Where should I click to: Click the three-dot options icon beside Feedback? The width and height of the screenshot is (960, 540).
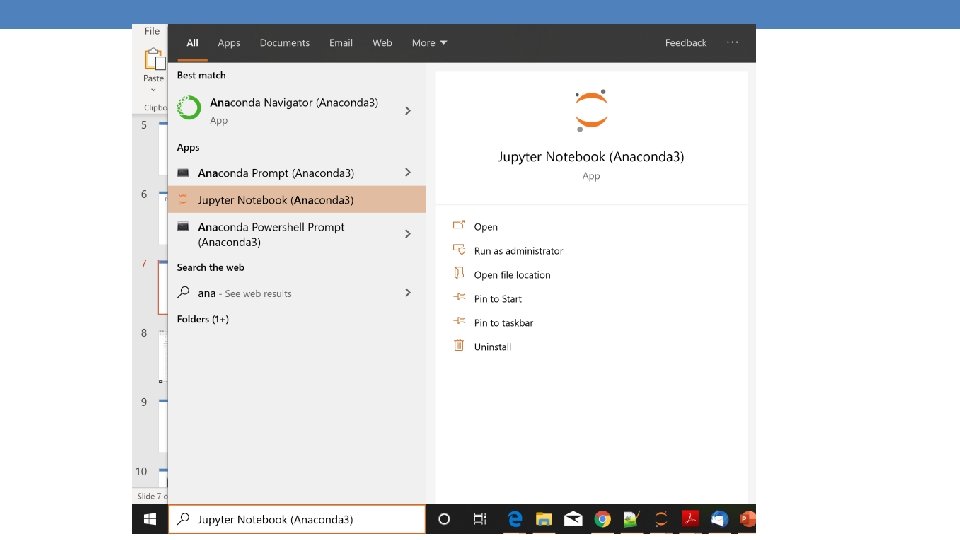(x=733, y=43)
